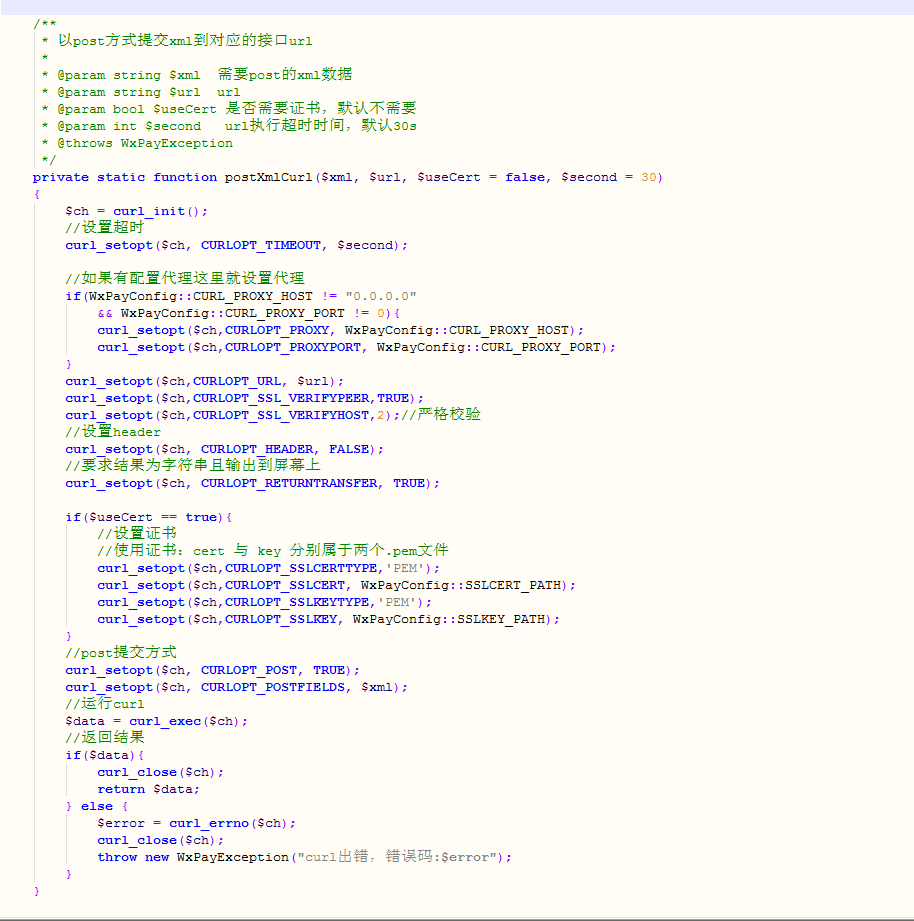The image size is (914, 921).
Task: Click the comment '//返回结果'
Action: point(105,738)
